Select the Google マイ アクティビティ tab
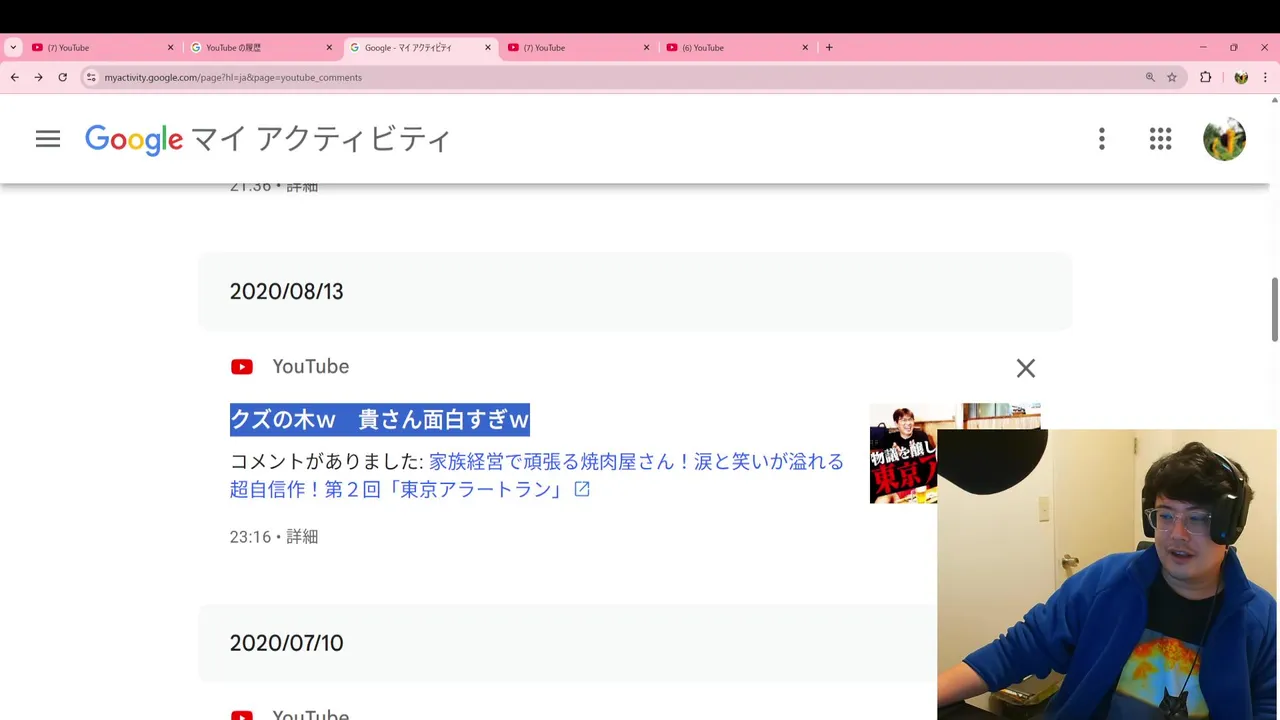The image size is (1280, 720). pos(420,47)
